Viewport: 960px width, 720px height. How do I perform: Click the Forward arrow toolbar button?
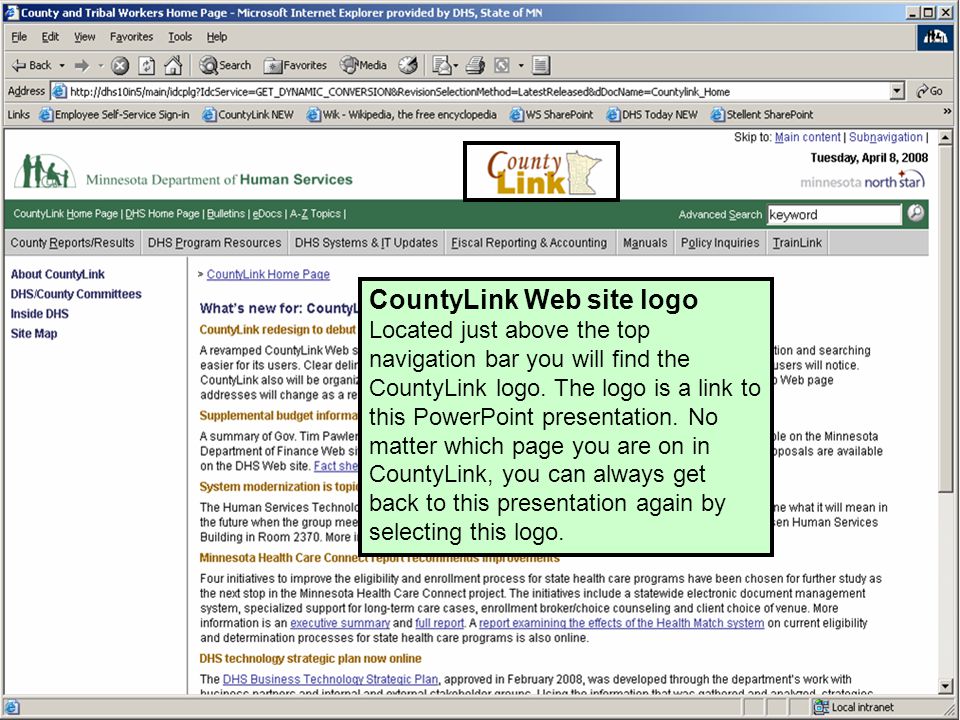point(82,65)
